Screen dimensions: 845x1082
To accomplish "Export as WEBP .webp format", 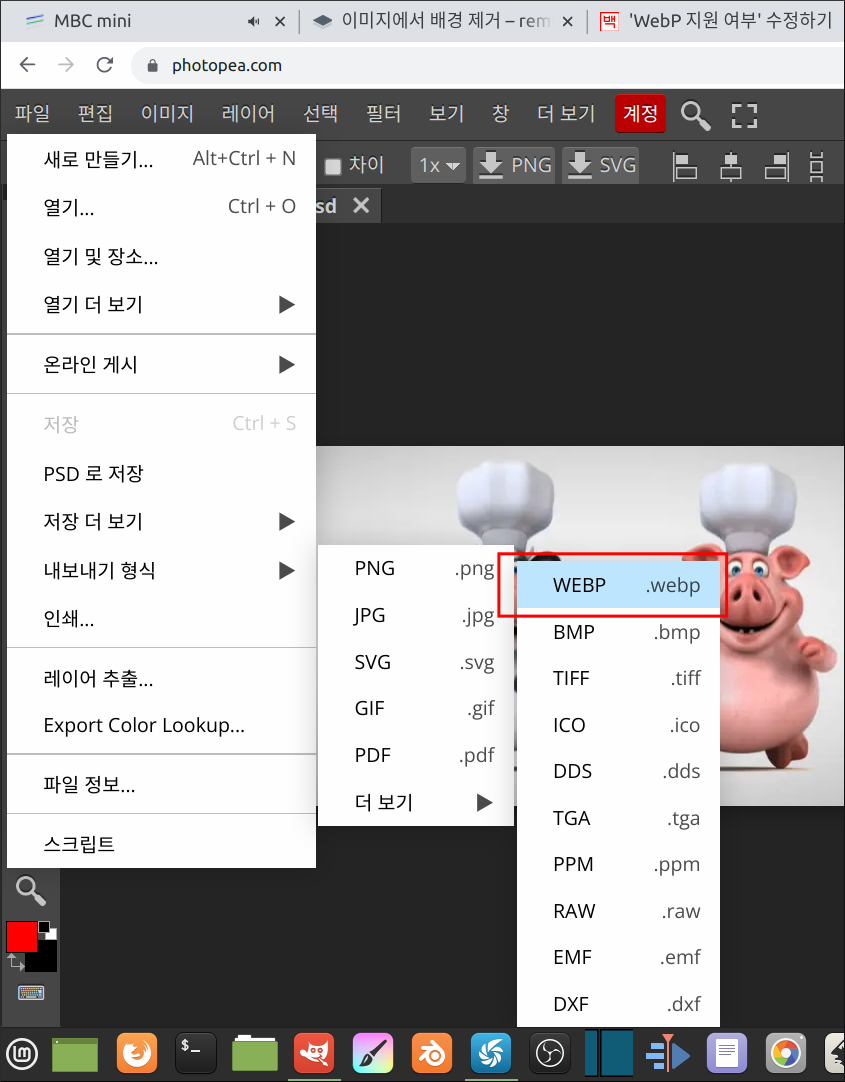I will point(618,585).
